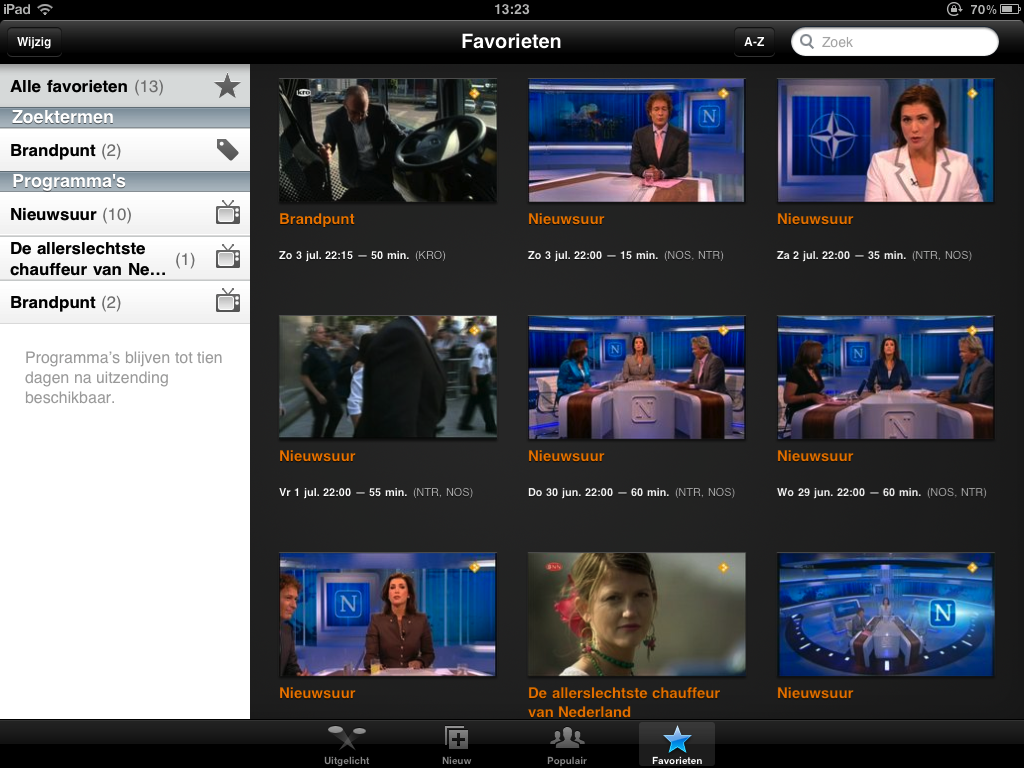Tap the rotation lock icon in status bar
The width and height of the screenshot is (1024, 768).
(x=954, y=9)
